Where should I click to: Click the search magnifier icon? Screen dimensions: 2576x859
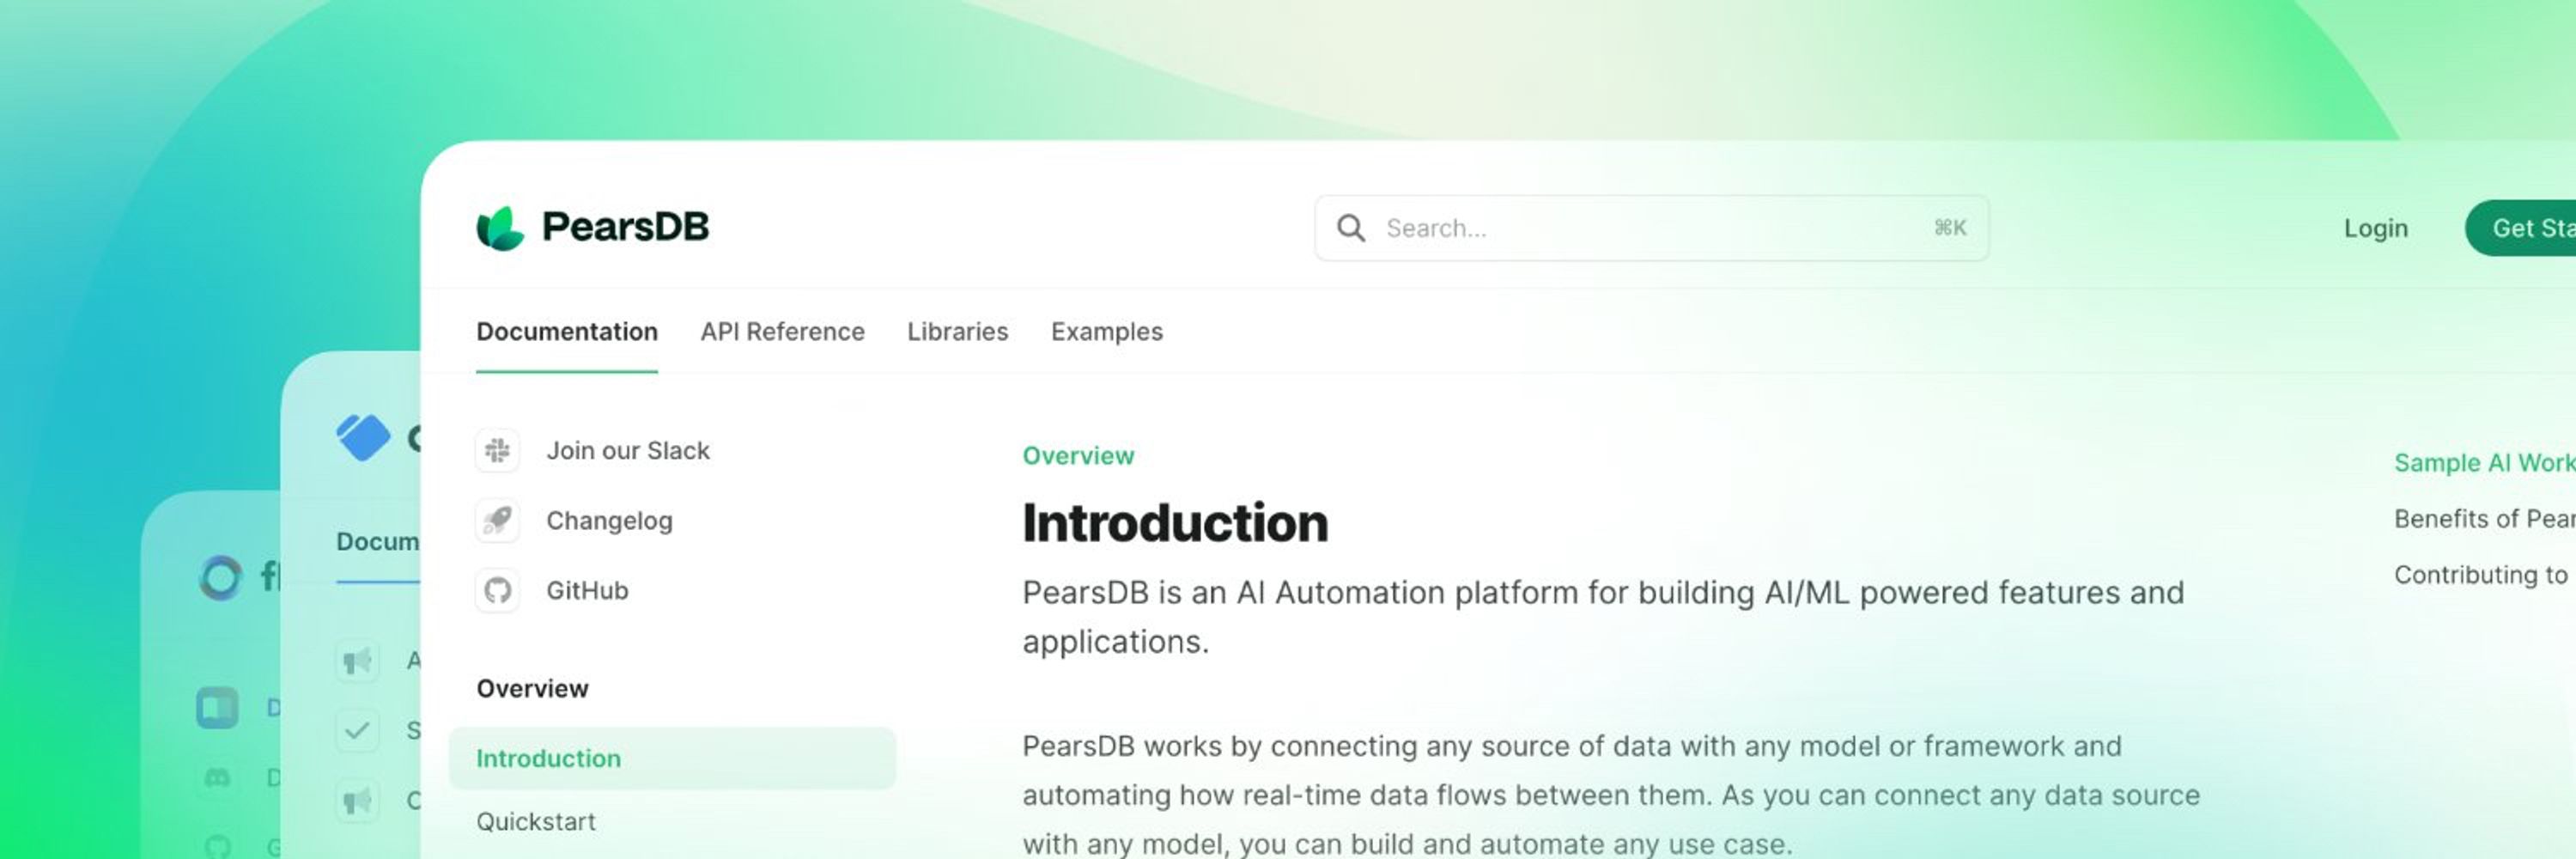tap(1351, 228)
